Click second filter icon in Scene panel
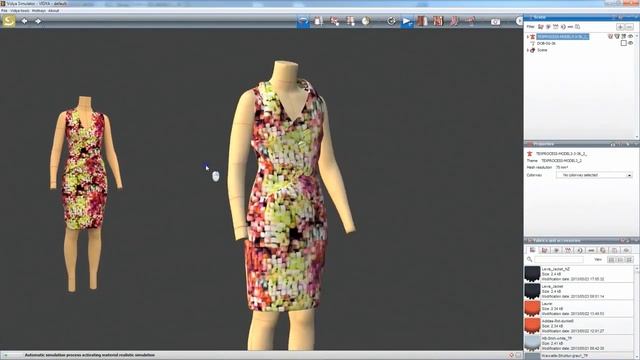 click(x=548, y=27)
